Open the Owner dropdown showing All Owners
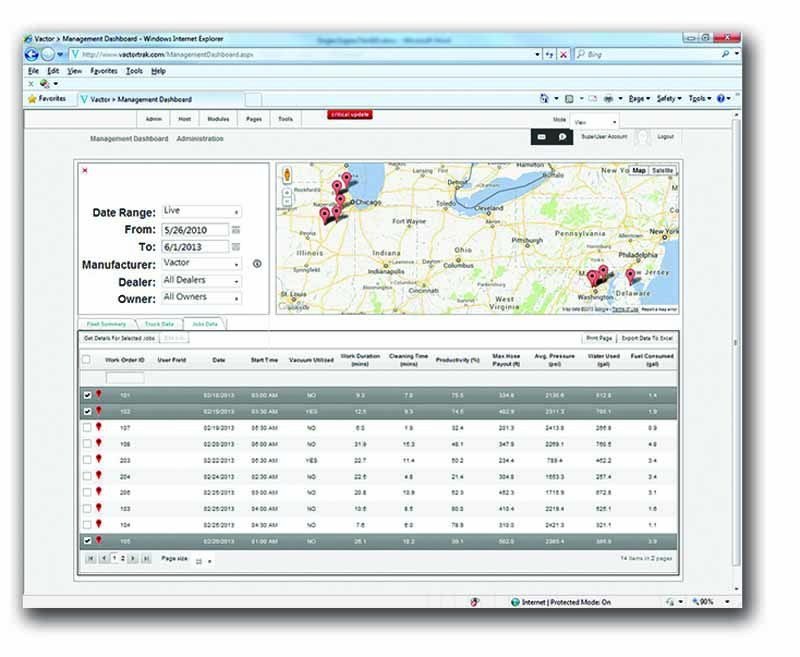Viewport: 800px width, 657px height. (x=201, y=298)
